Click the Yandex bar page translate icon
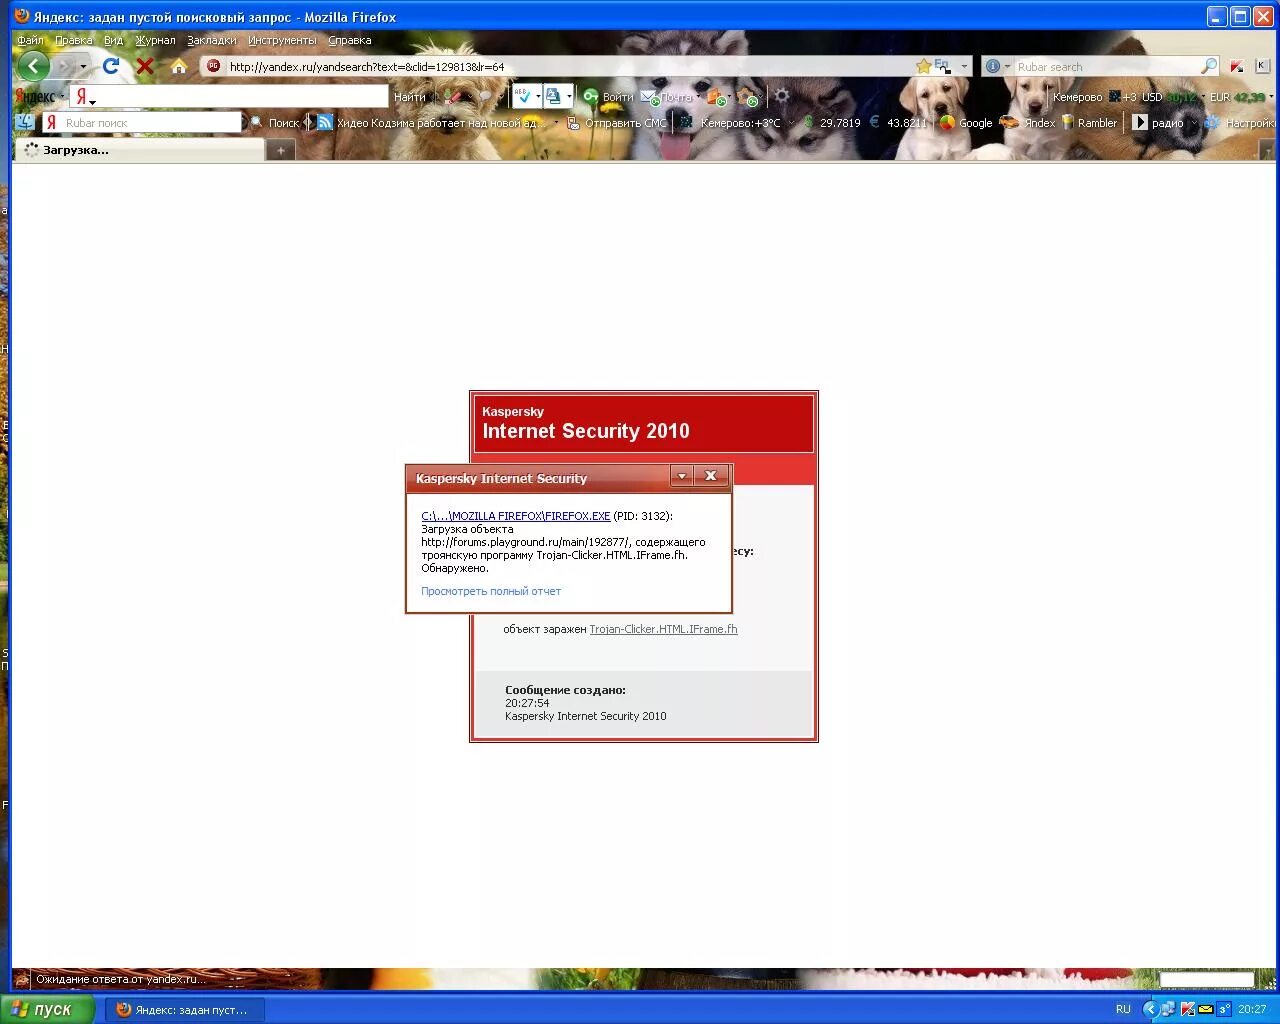 [x=553, y=96]
